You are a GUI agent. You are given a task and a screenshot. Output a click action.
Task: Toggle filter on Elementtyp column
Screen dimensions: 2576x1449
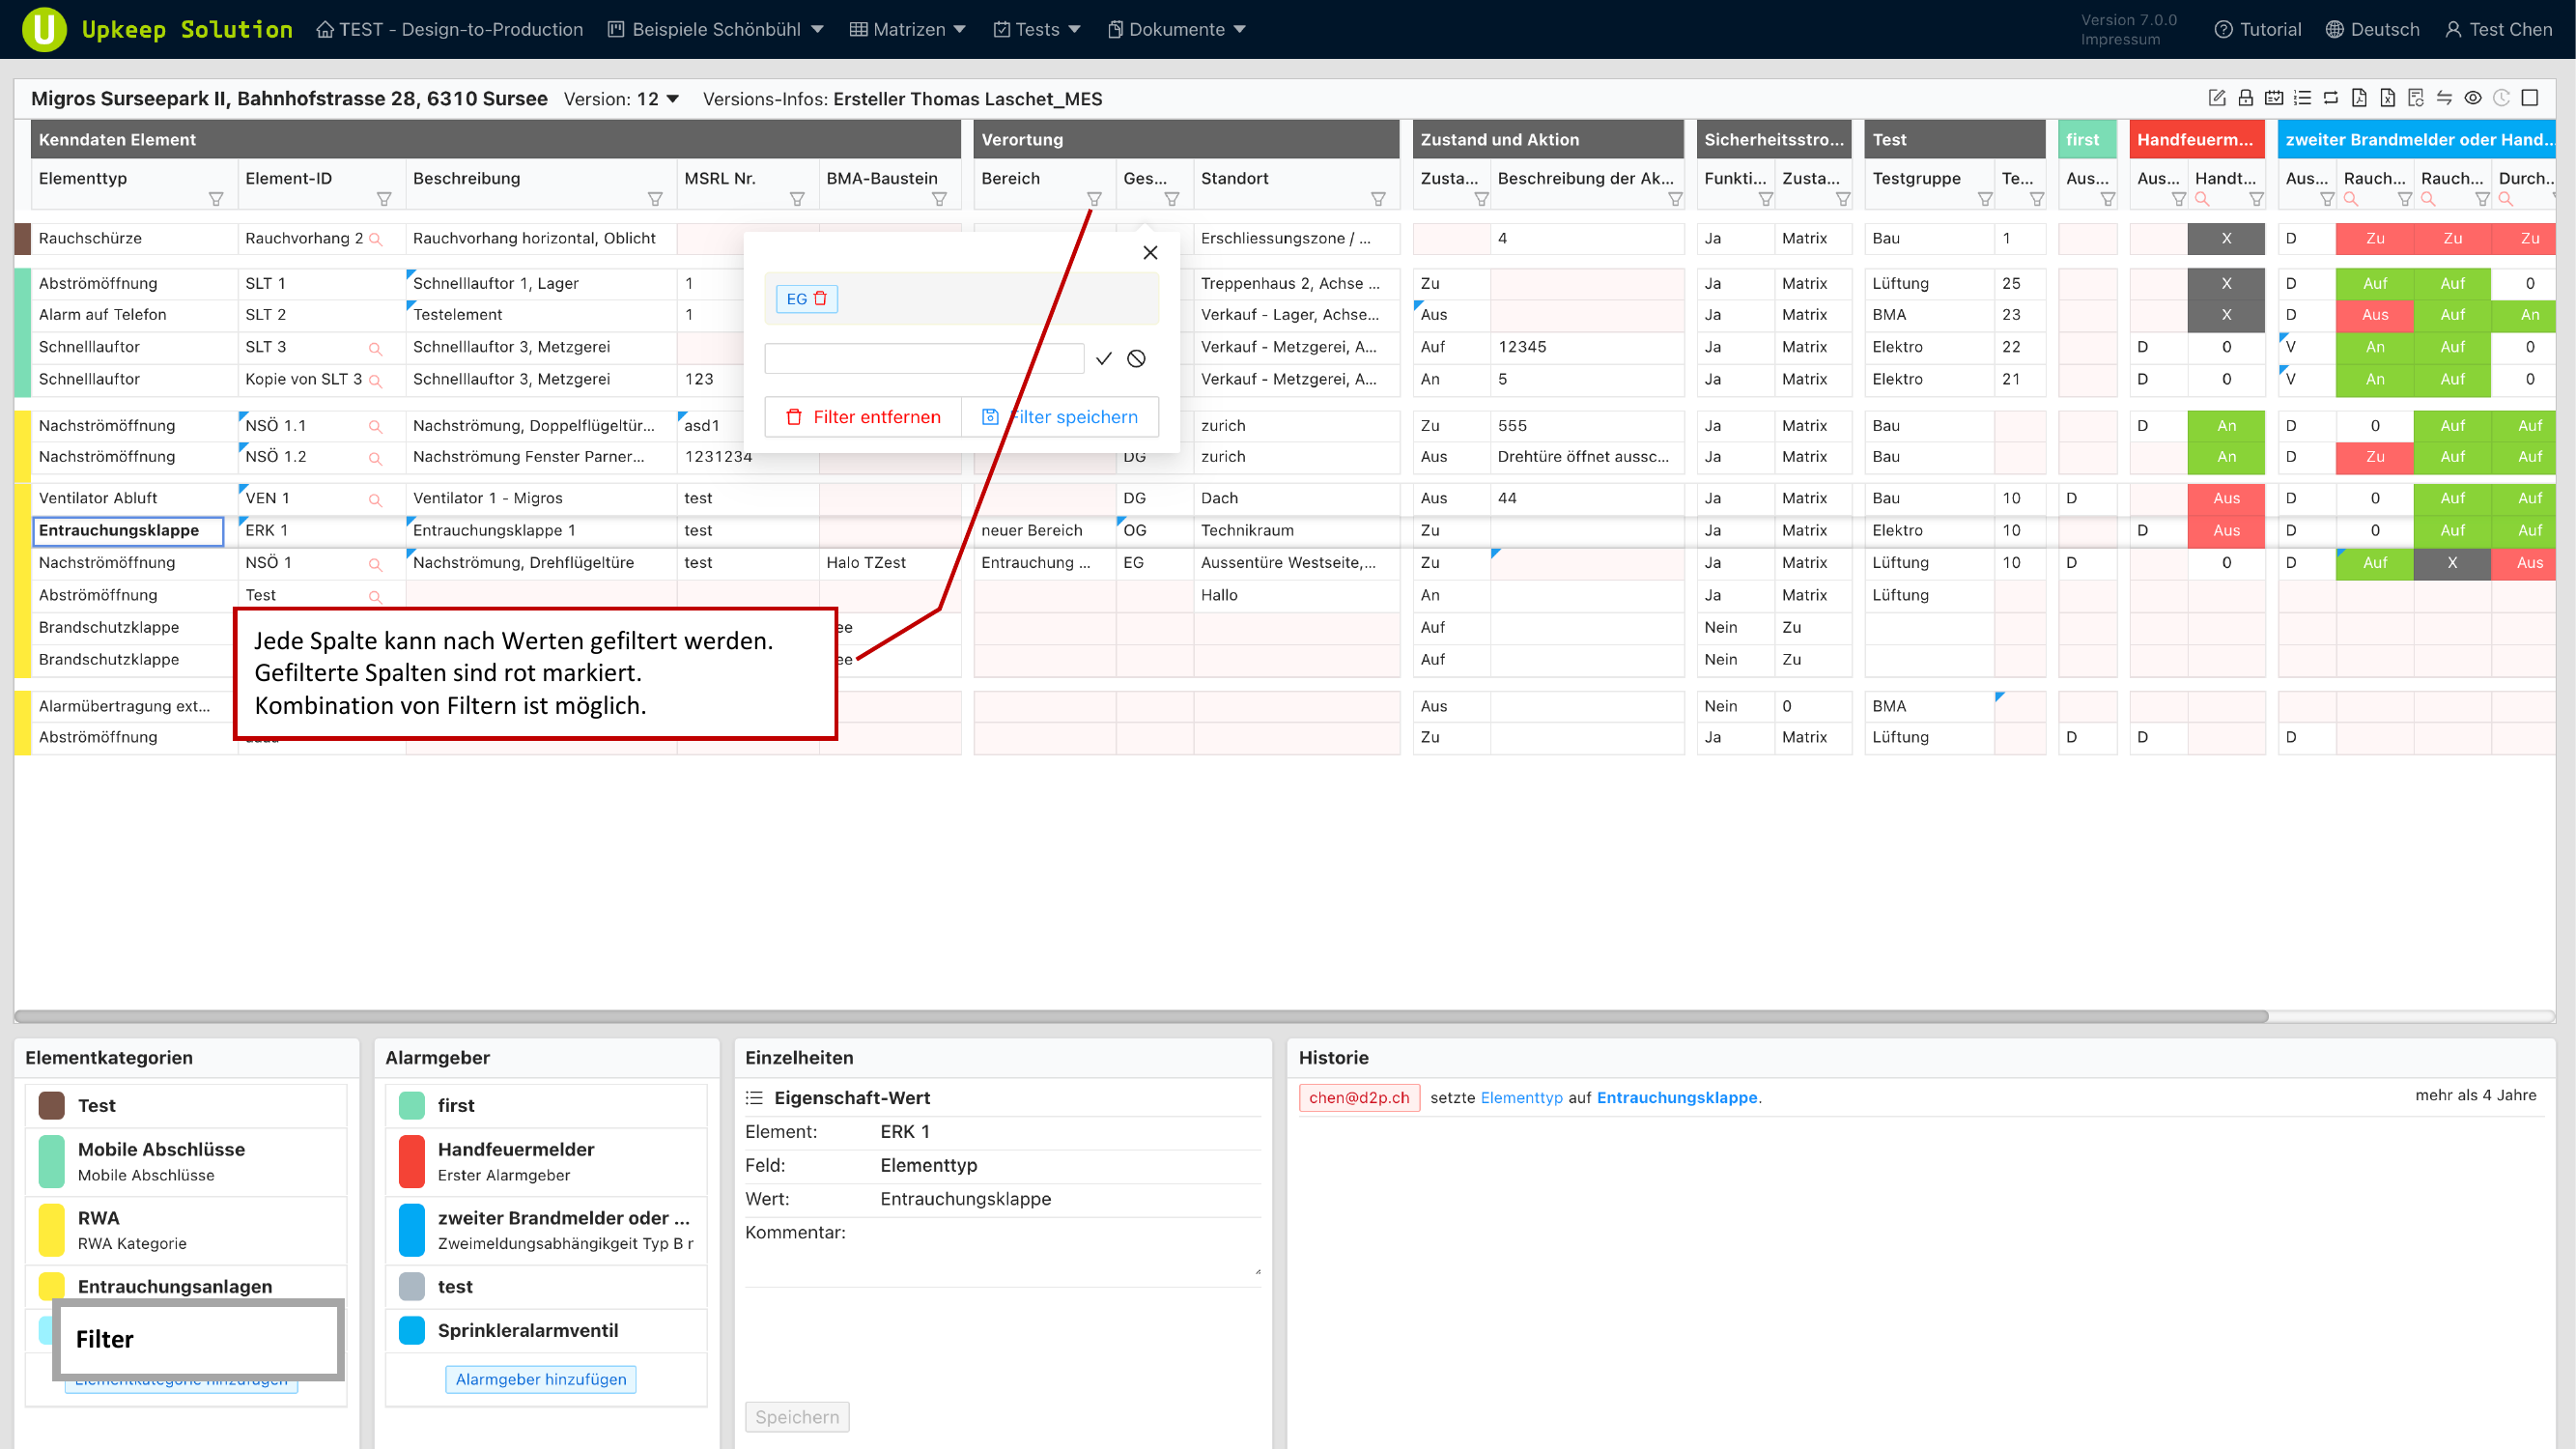(x=215, y=199)
